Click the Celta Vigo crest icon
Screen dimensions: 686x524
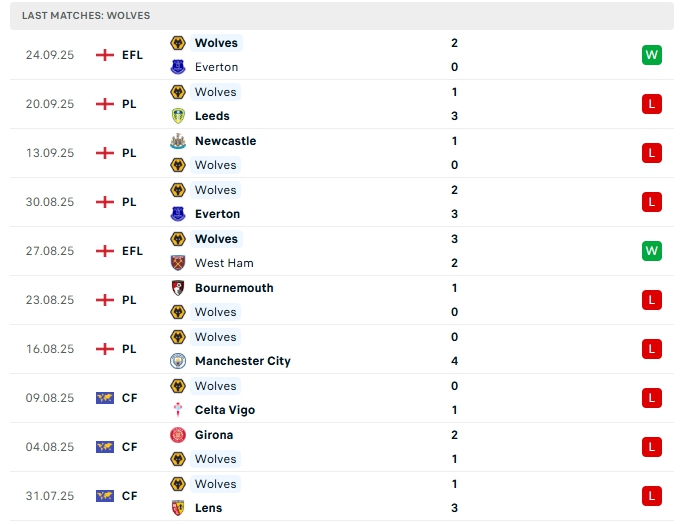click(x=178, y=410)
